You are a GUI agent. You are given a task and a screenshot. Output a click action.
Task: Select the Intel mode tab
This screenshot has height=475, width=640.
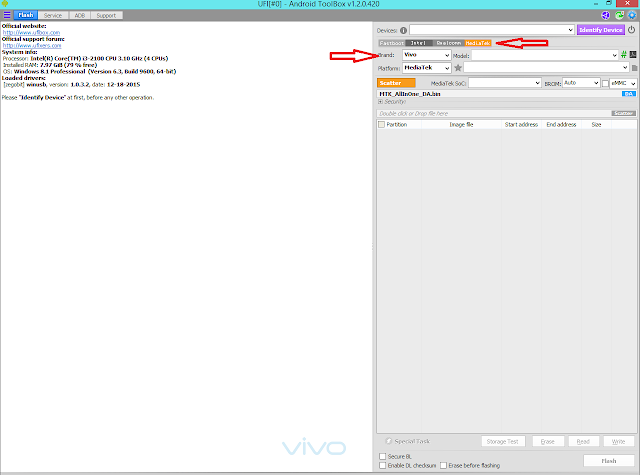pos(419,43)
